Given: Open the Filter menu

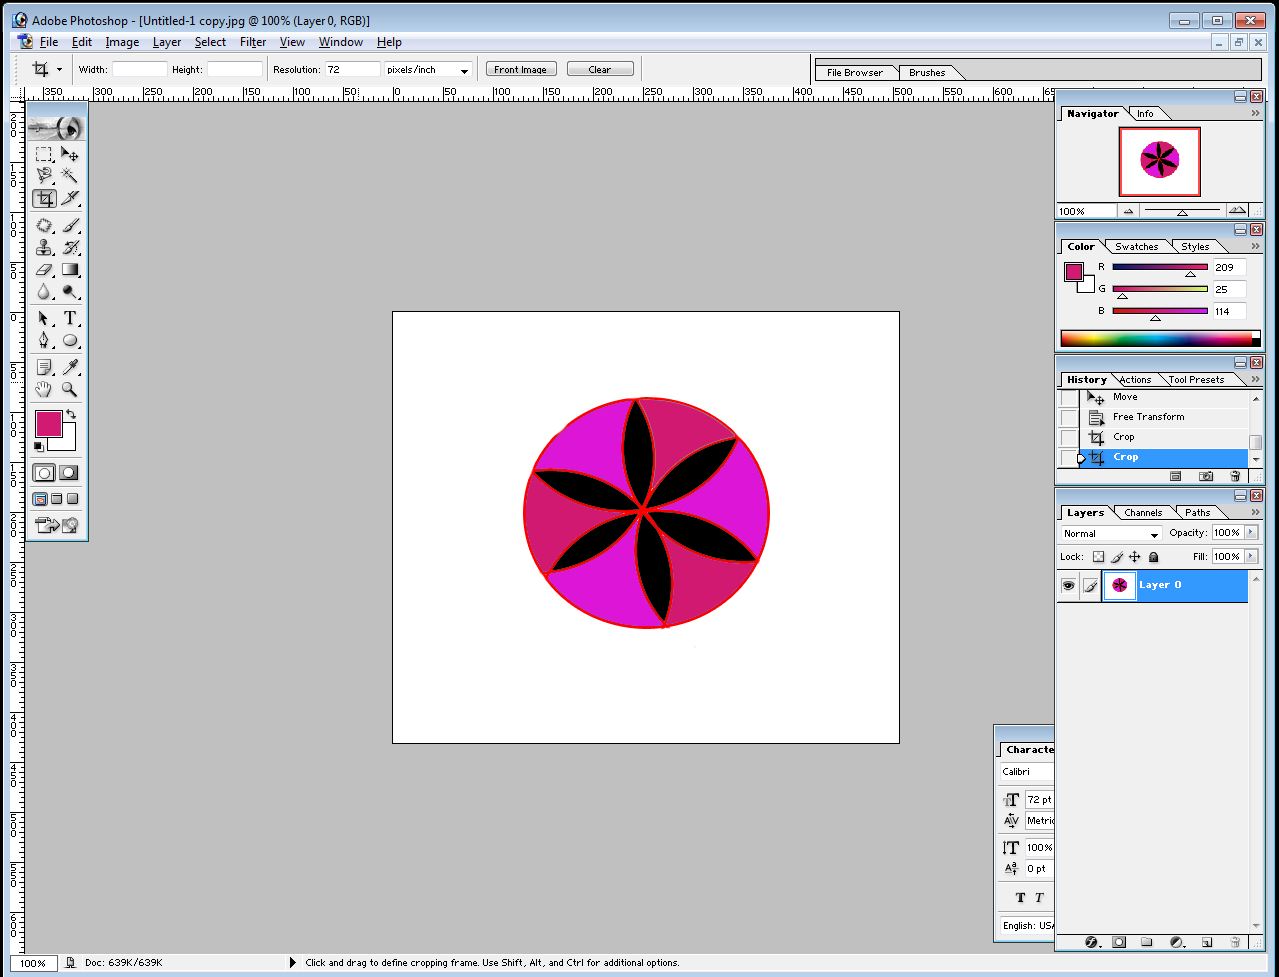Looking at the screenshot, I should (253, 42).
